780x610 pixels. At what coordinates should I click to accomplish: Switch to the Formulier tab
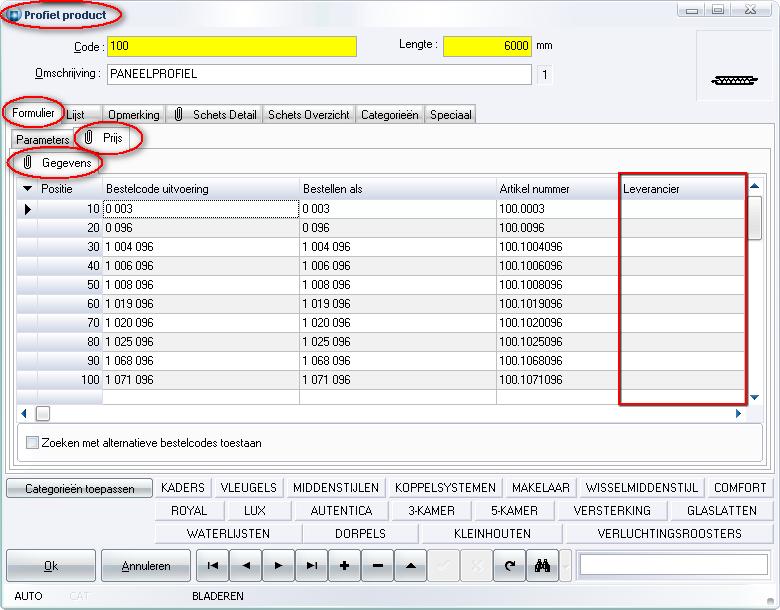[x=33, y=113]
